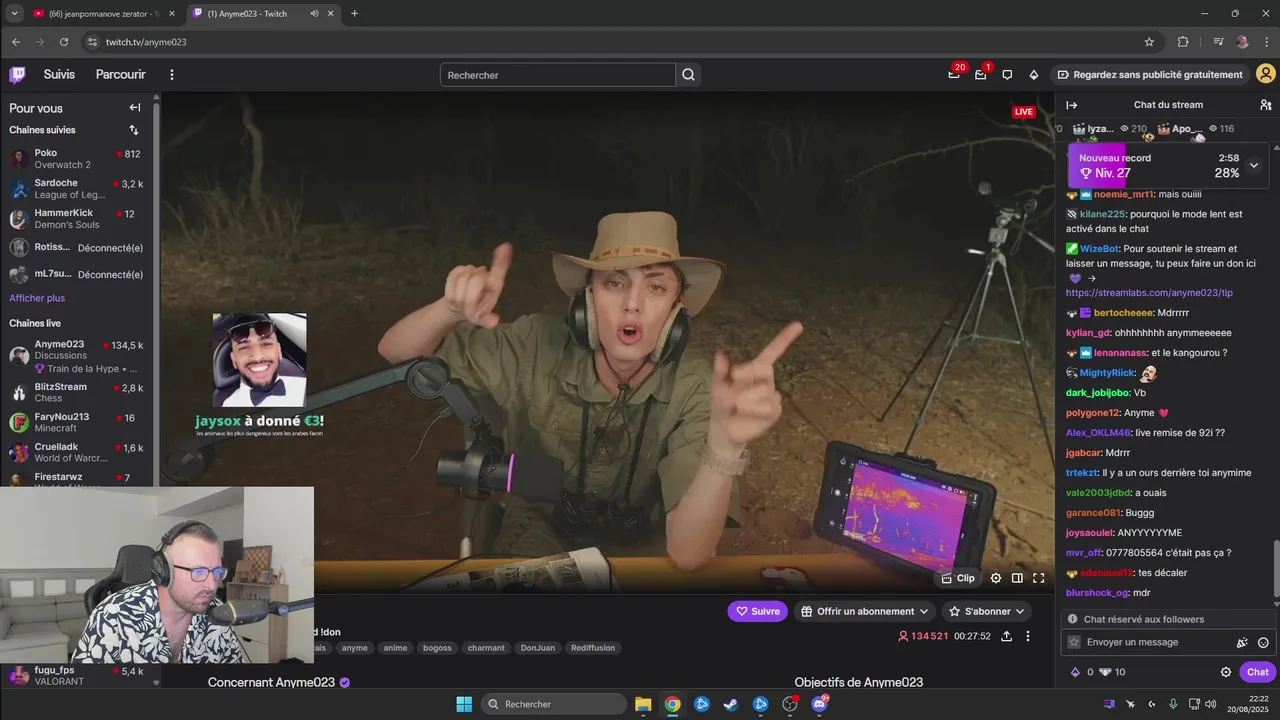Screen dimensions: 1280x720
Task: Open the S'abonner dropdown
Action: tap(987, 611)
